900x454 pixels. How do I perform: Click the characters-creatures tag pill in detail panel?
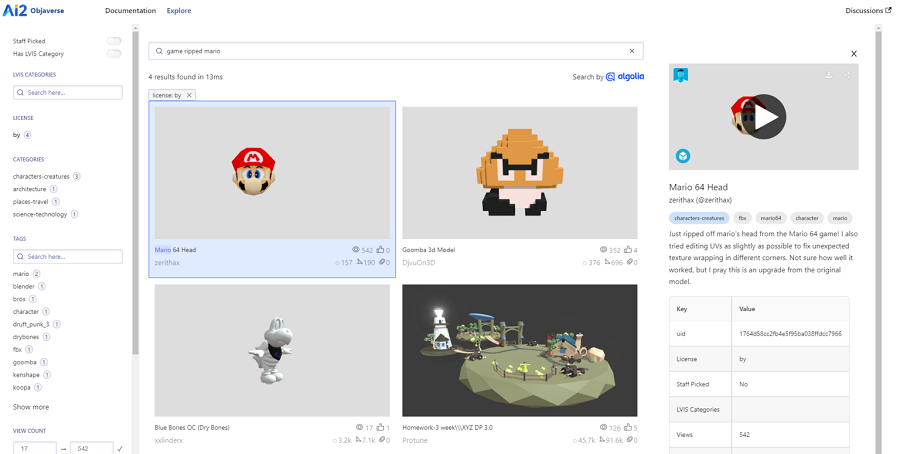[x=699, y=218]
